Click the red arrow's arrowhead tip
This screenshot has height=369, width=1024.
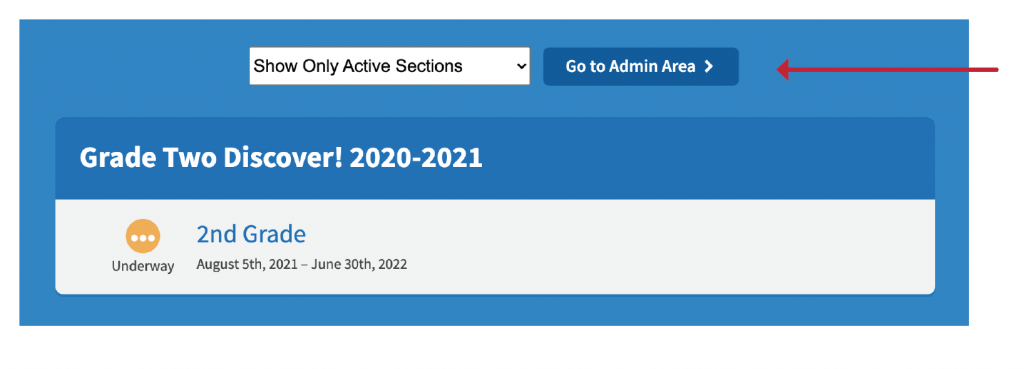point(780,69)
